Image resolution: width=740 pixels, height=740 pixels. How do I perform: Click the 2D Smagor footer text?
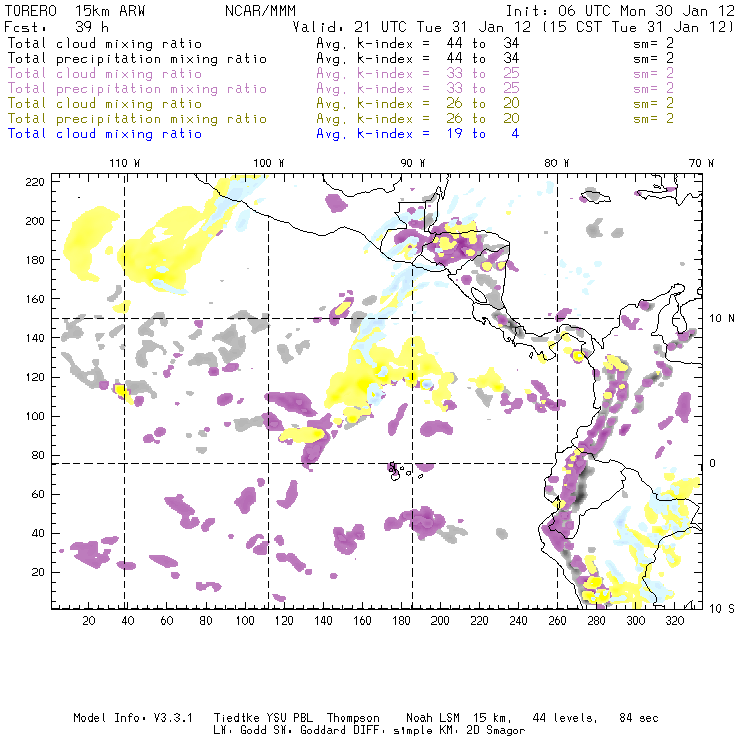click(x=495, y=731)
